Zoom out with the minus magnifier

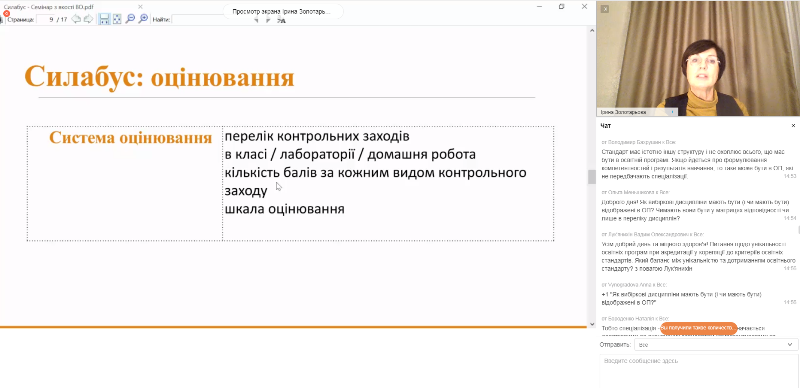pos(130,19)
